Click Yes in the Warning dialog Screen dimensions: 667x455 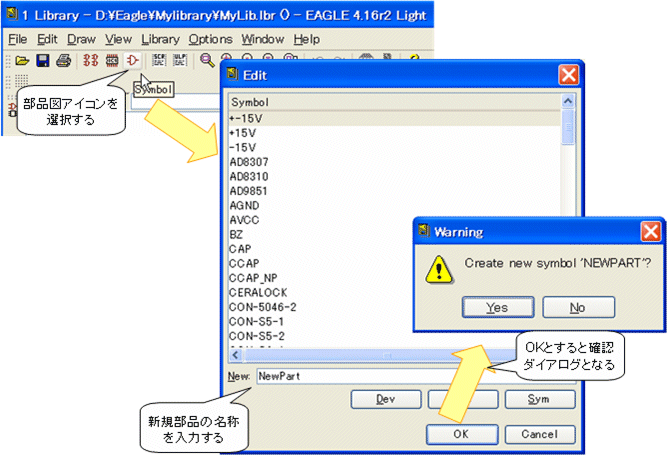point(498,307)
